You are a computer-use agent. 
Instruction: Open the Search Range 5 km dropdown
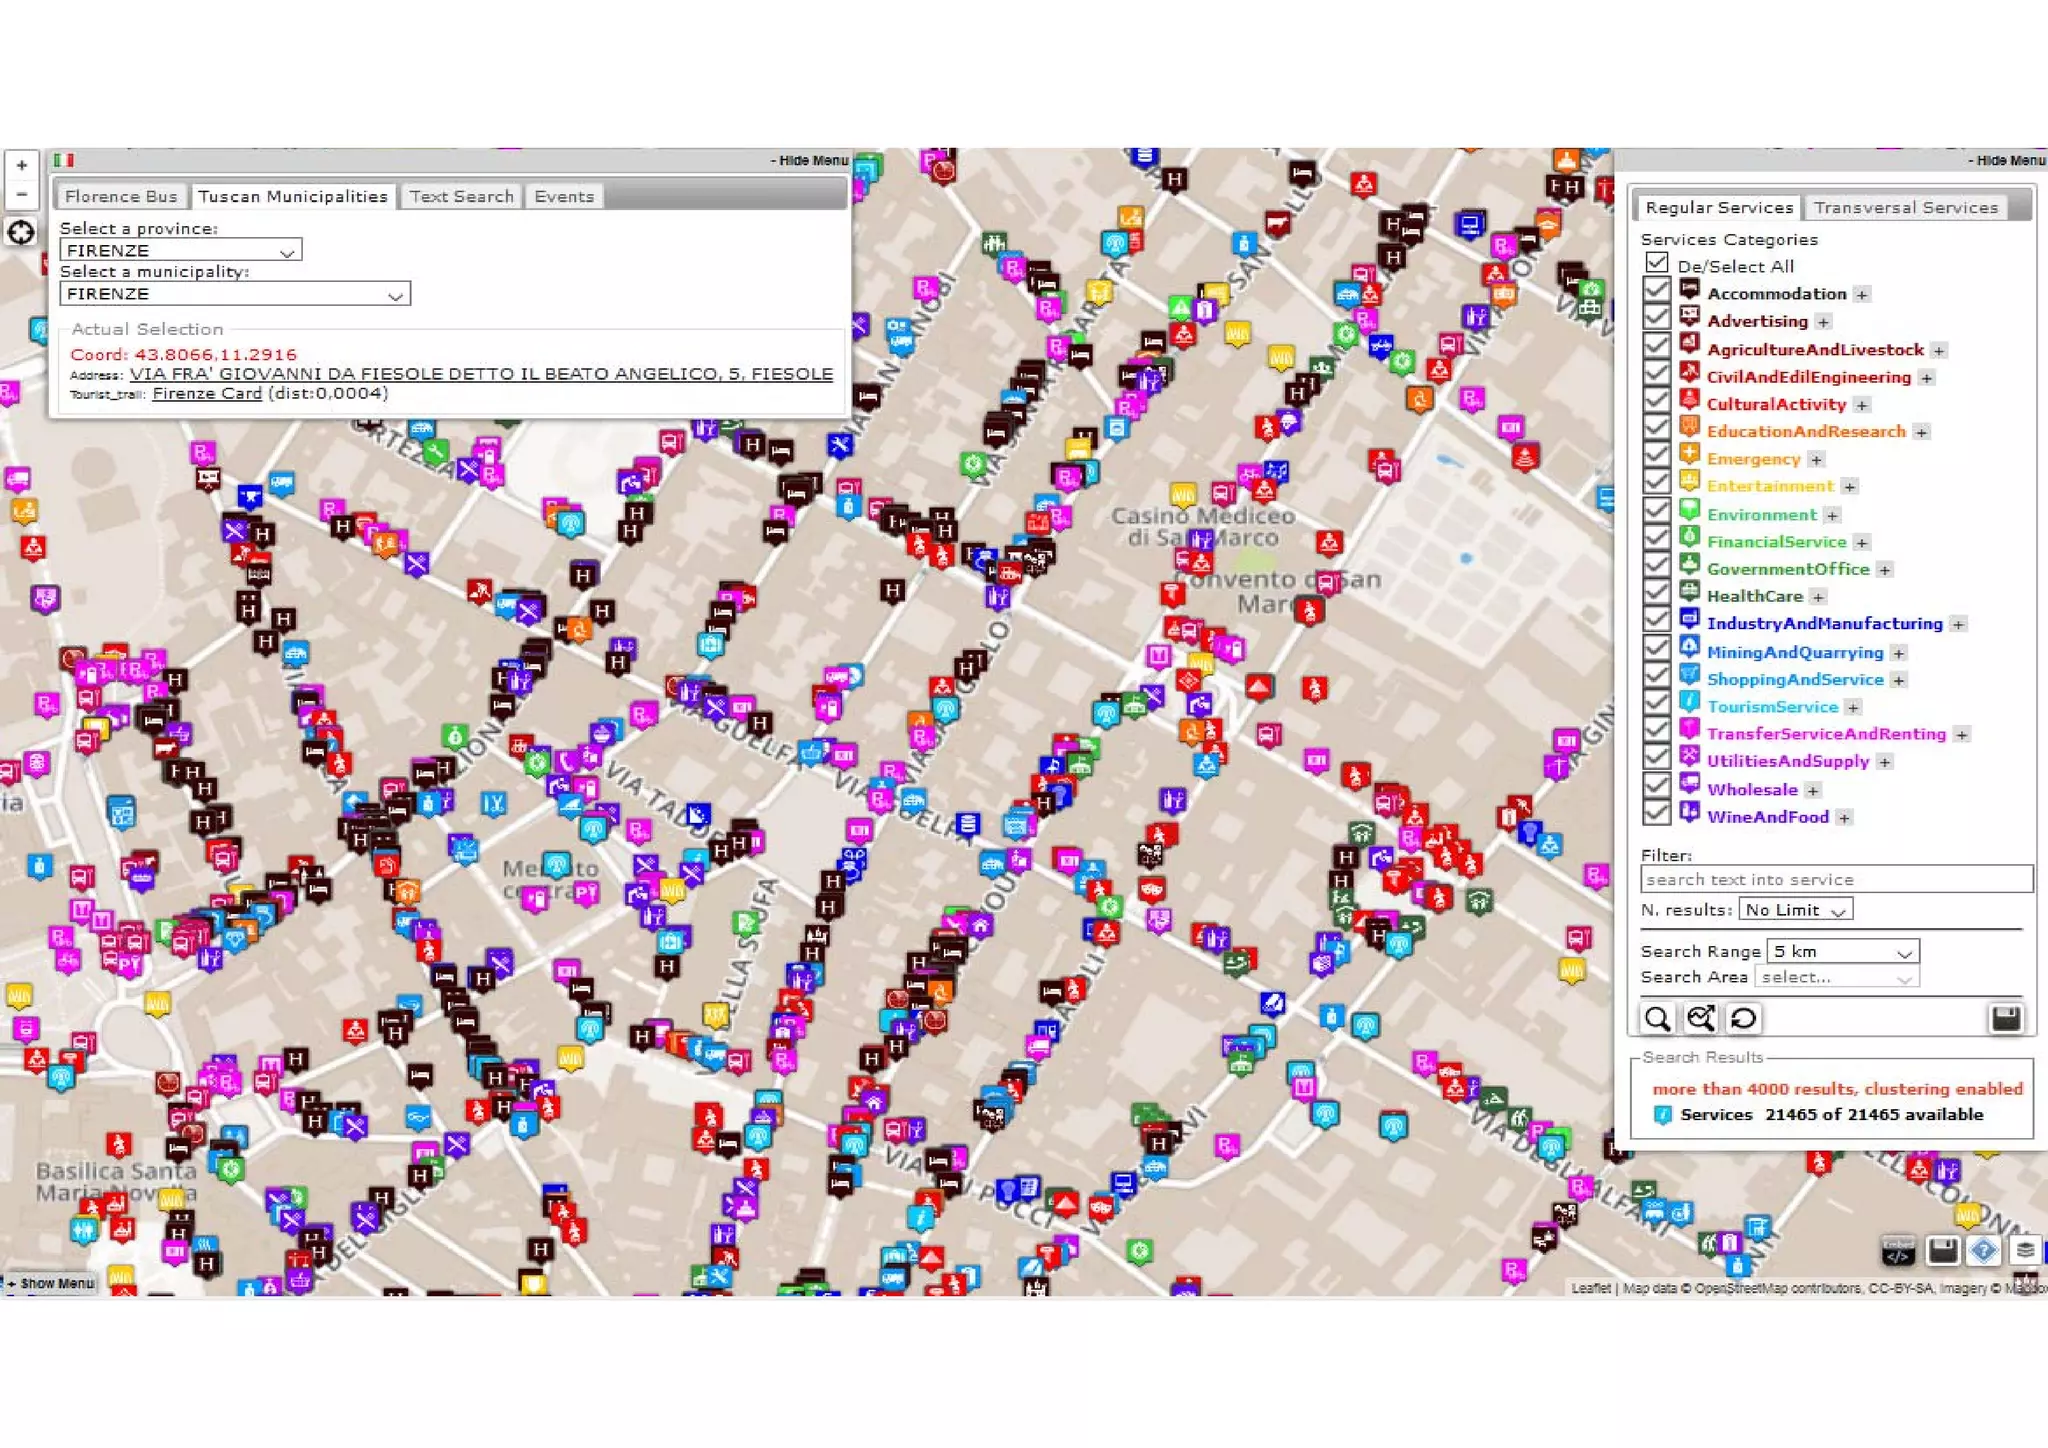pos(1843,951)
